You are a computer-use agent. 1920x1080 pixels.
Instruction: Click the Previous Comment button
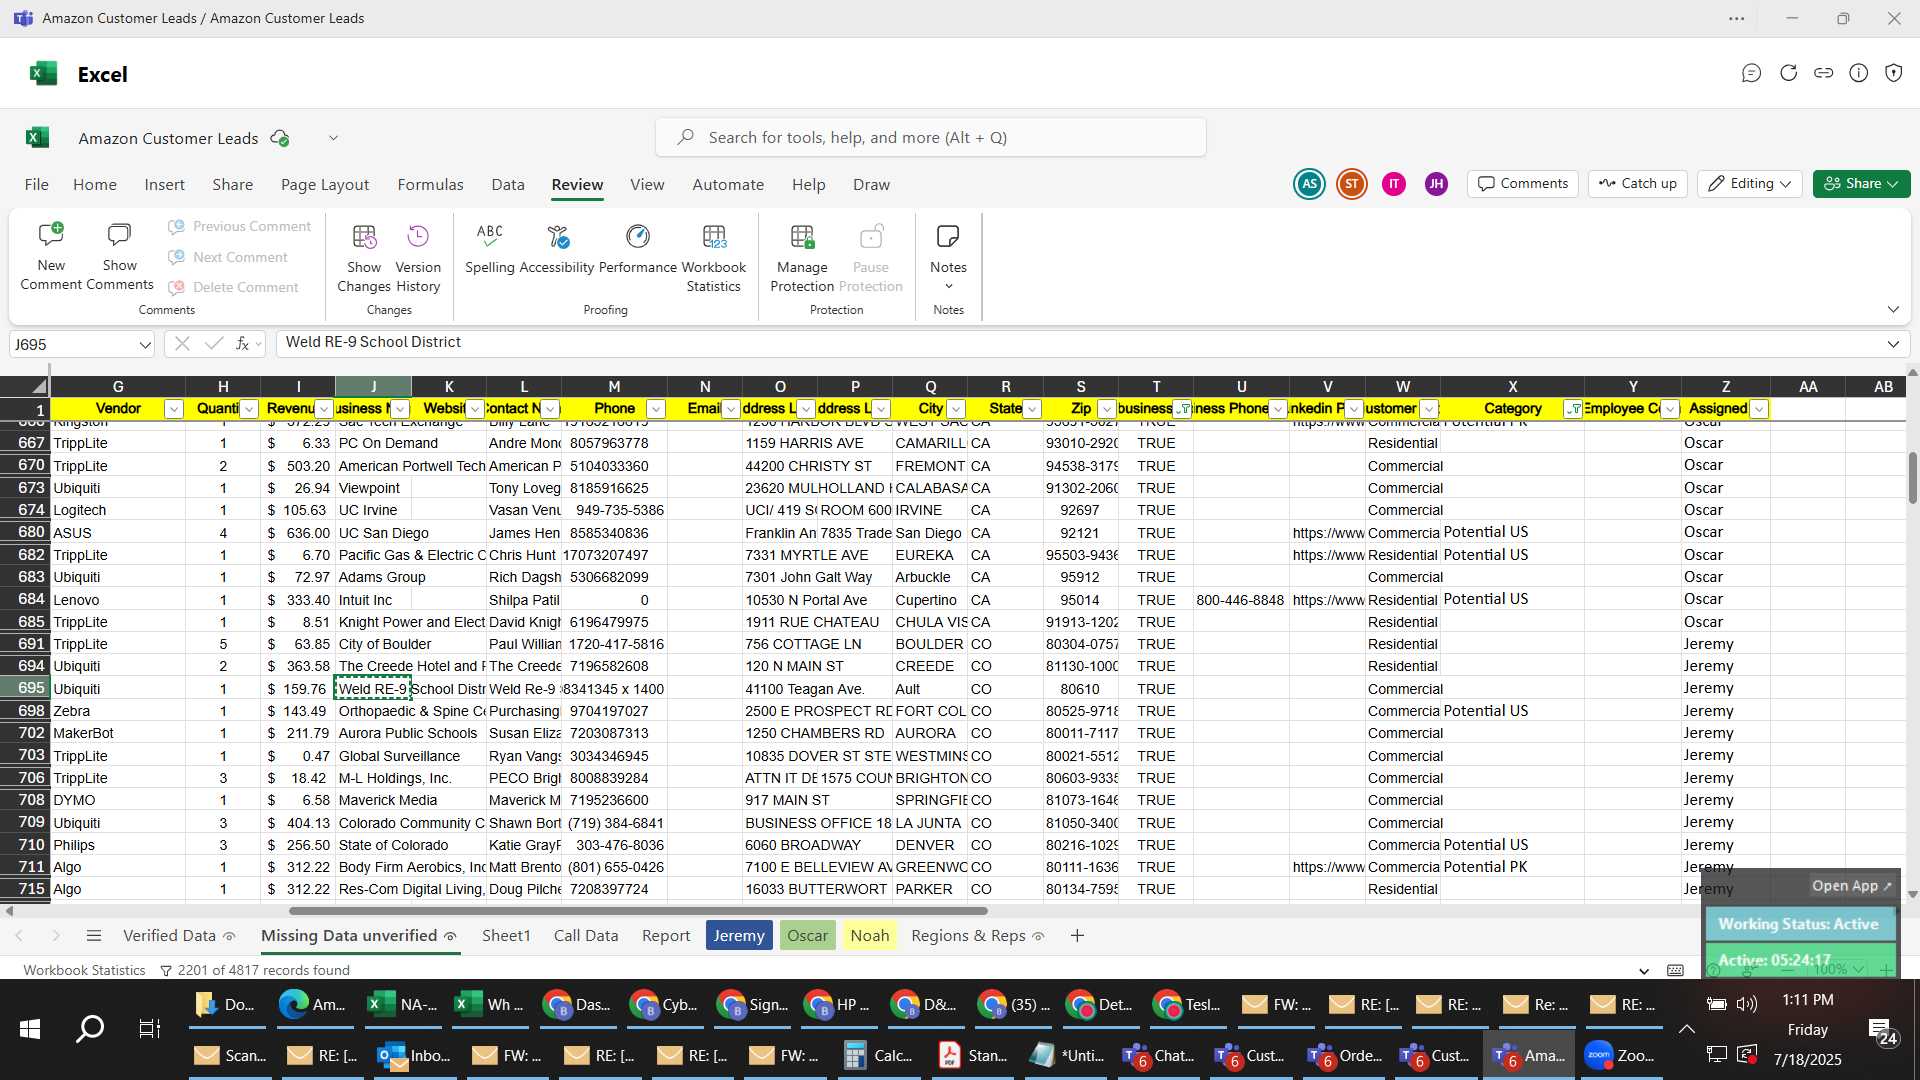click(x=240, y=226)
